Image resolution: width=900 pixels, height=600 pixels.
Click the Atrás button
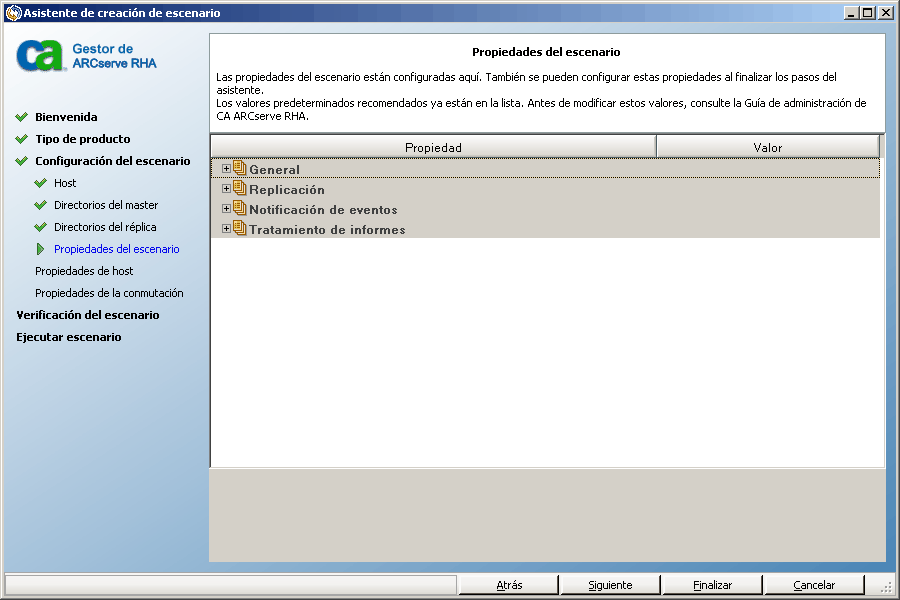click(508, 585)
